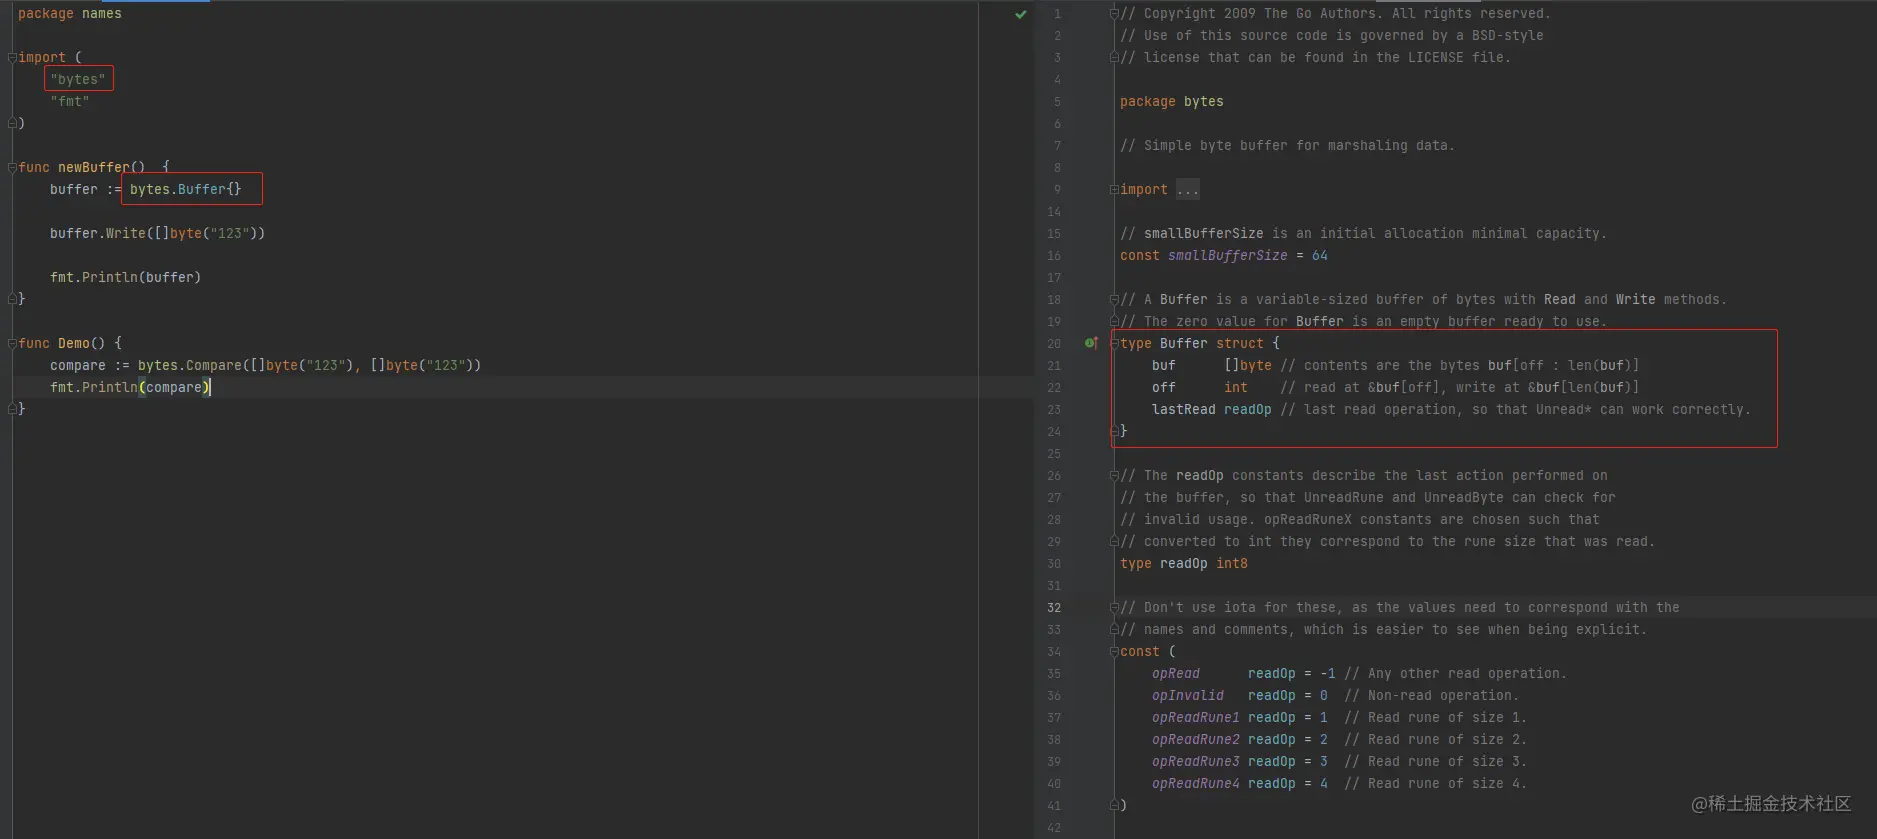
Task: Click buffer.Write call
Action: (158, 234)
